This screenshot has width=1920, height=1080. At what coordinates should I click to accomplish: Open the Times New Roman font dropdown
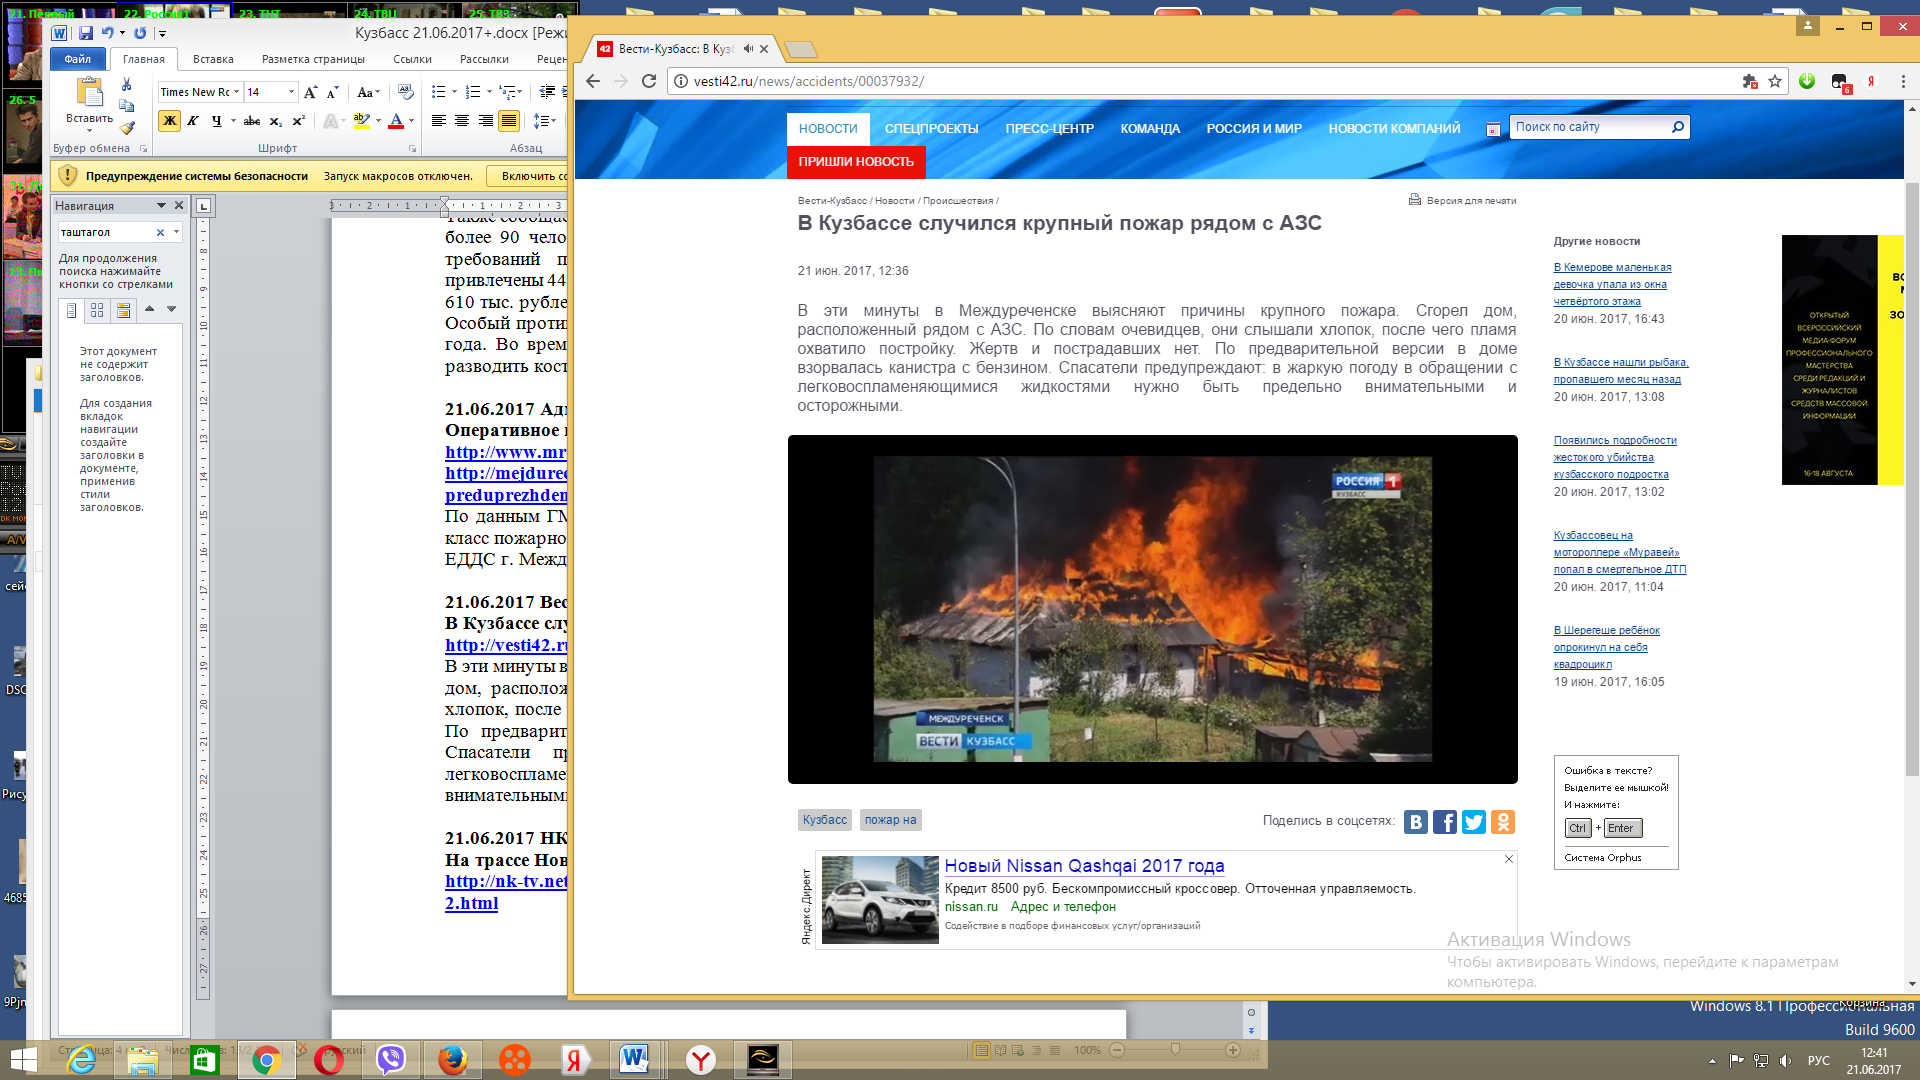click(x=237, y=92)
